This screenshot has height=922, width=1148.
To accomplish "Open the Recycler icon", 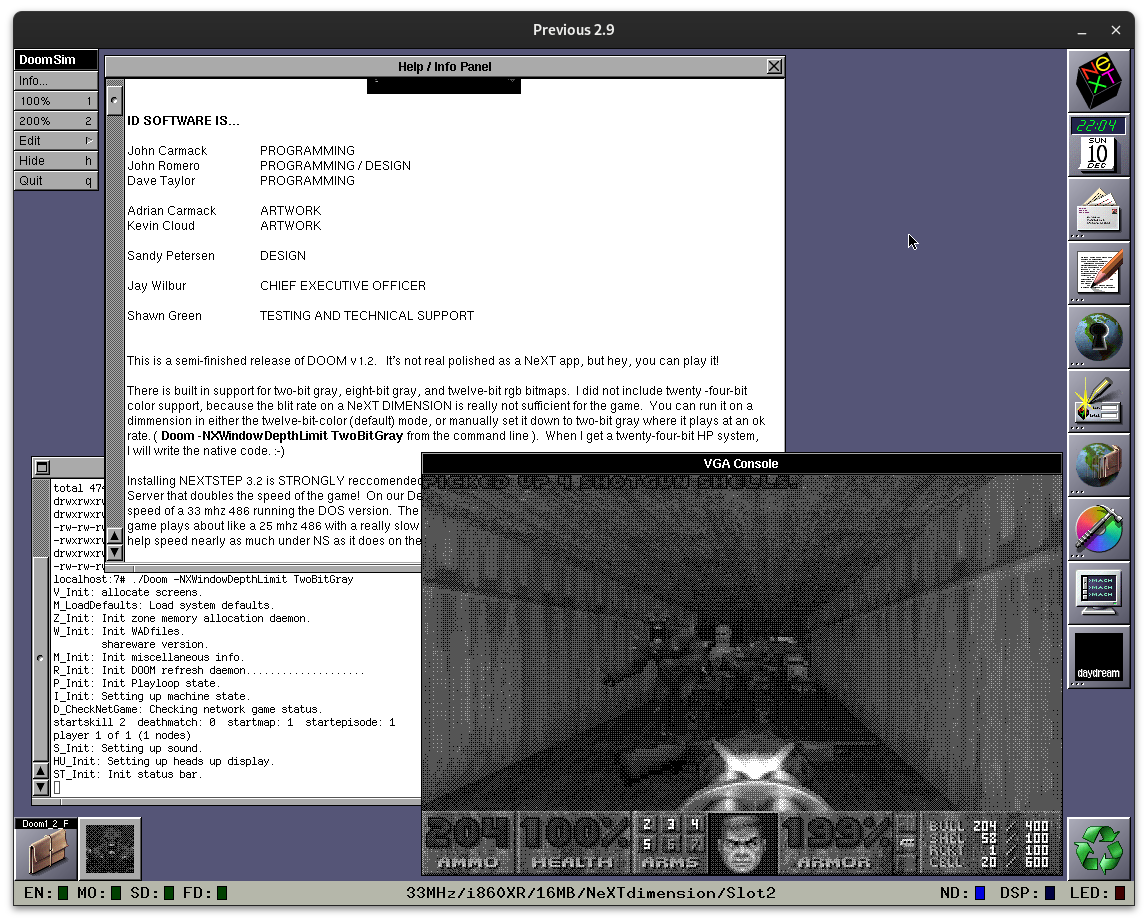I will click(1099, 849).
